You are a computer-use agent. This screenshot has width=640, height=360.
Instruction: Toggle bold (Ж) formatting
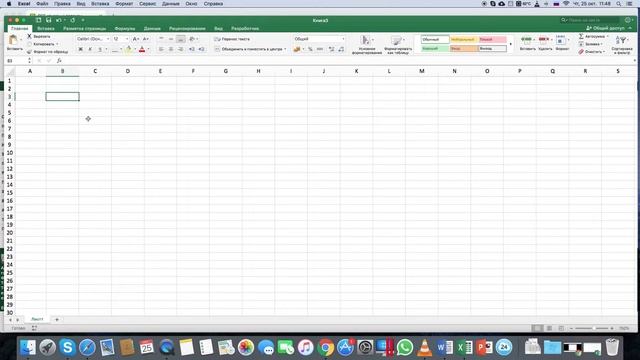(80, 49)
